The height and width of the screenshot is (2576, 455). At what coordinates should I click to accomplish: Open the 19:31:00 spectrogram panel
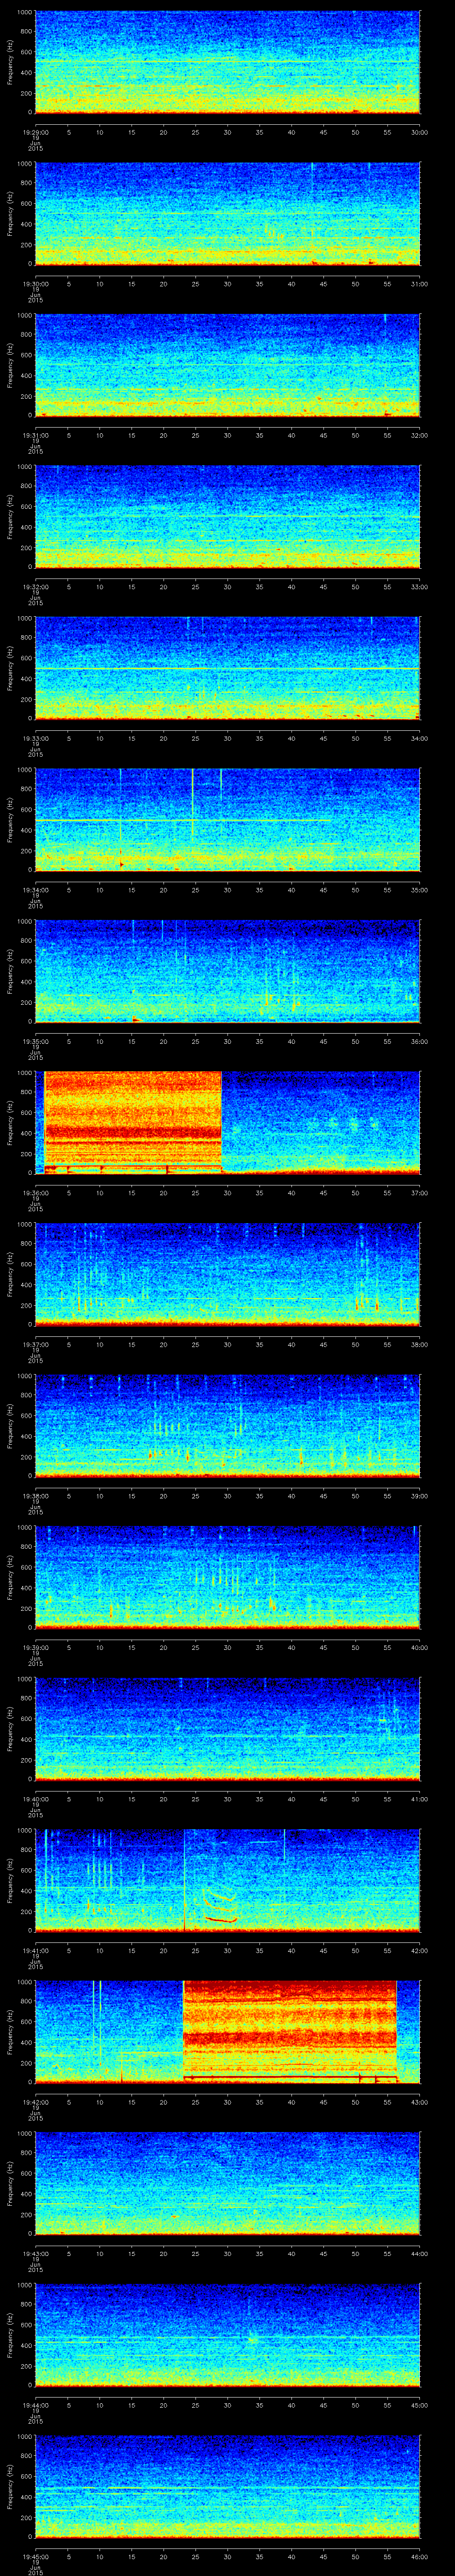[x=227, y=366]
